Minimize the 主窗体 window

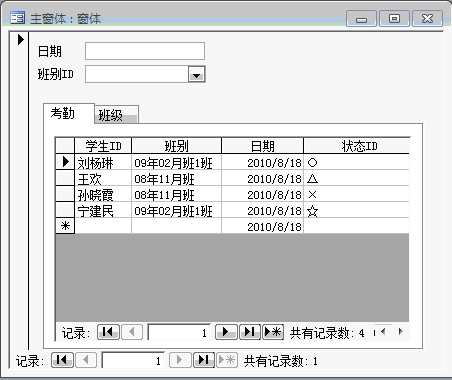pos(361,18)
